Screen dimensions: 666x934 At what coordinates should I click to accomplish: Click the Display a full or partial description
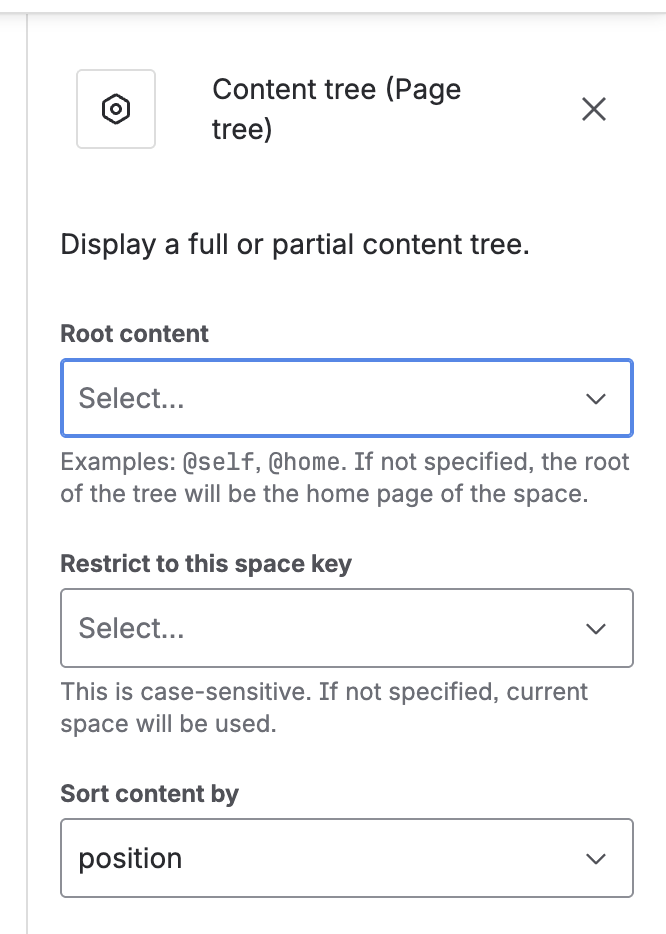295,244
